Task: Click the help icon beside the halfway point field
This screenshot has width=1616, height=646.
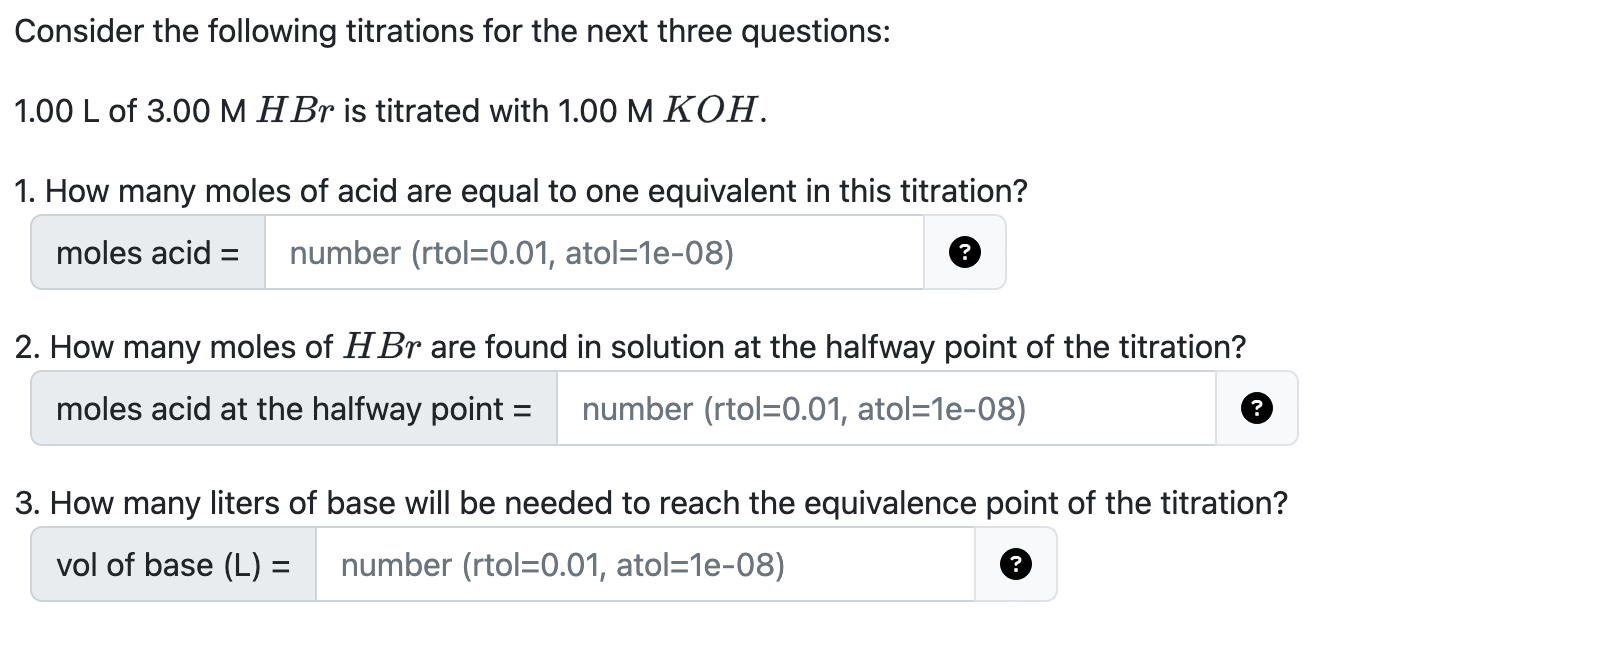Action: tap(1256, 408)
